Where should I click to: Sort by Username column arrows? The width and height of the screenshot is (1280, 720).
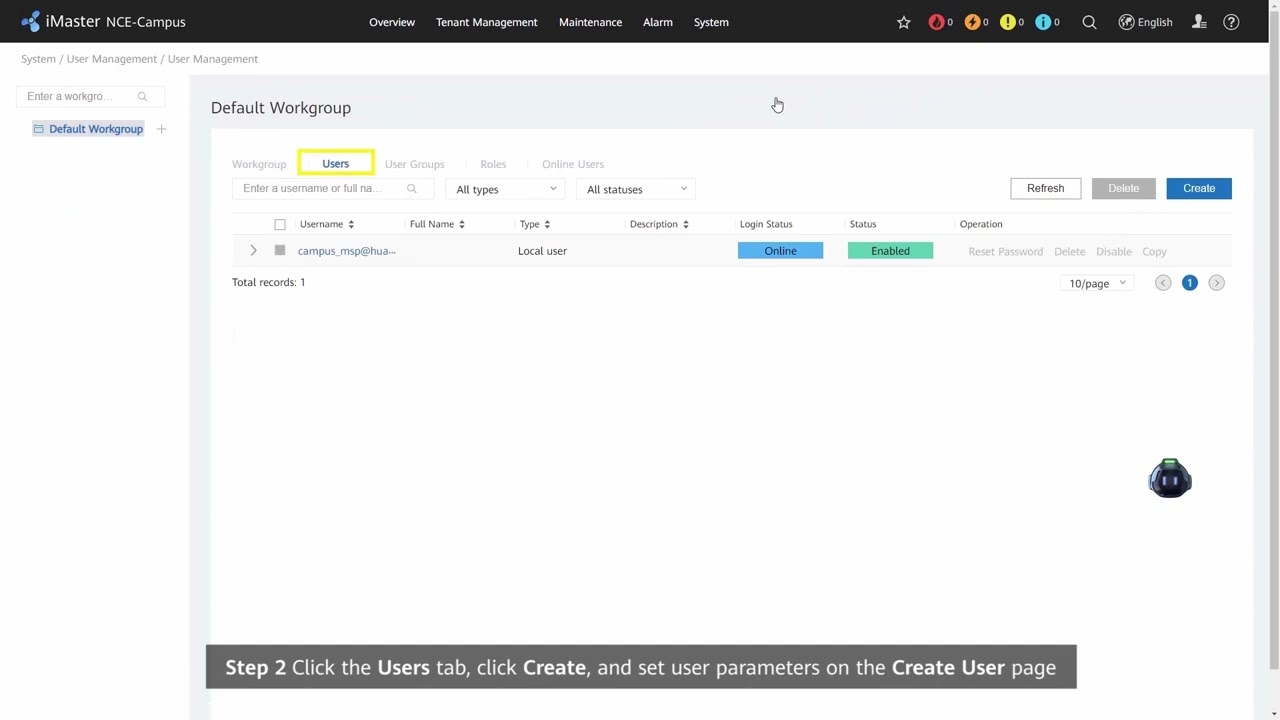pyautogui.click(x=351, y=224)
